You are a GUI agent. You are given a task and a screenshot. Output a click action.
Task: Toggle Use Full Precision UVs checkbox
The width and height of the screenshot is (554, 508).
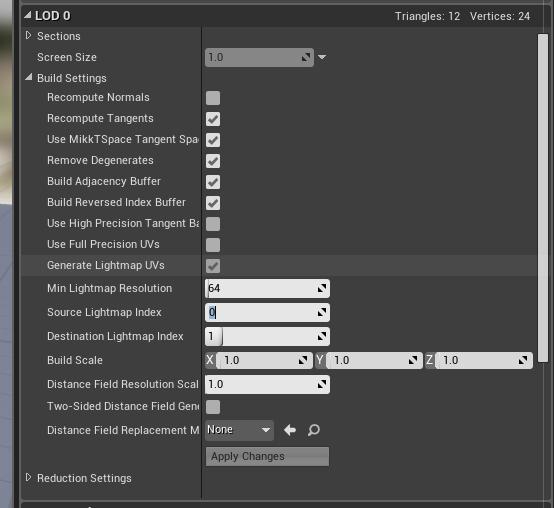click(x=213, y=245)
